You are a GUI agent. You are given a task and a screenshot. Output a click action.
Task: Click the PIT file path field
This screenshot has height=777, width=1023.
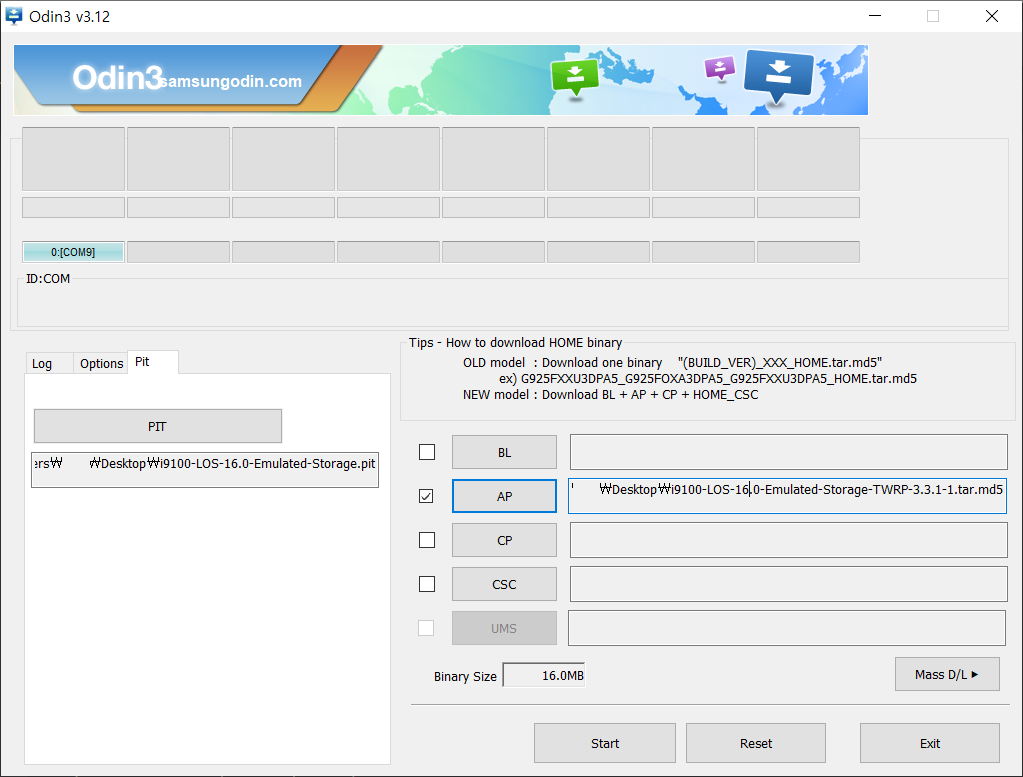pyautogui.click(x=205, y=470)
